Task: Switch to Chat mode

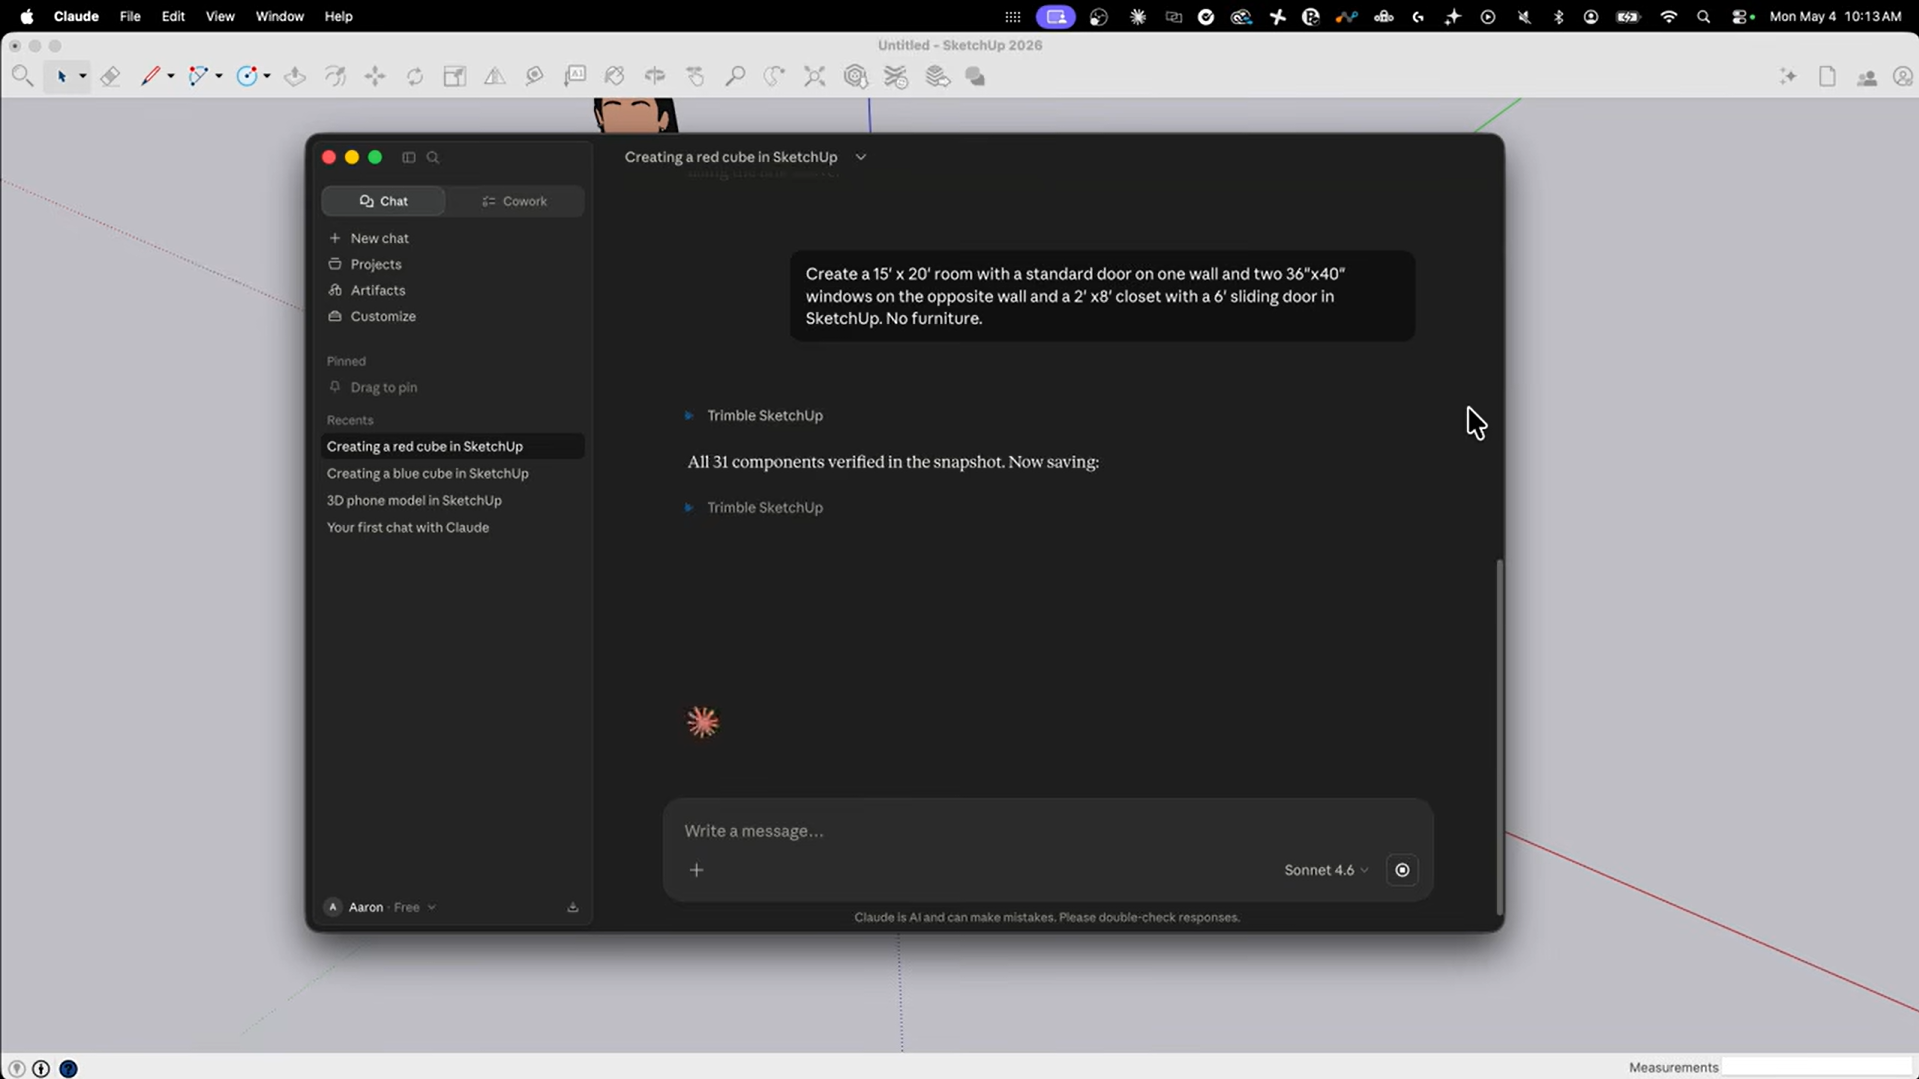Action: point(384,201)
